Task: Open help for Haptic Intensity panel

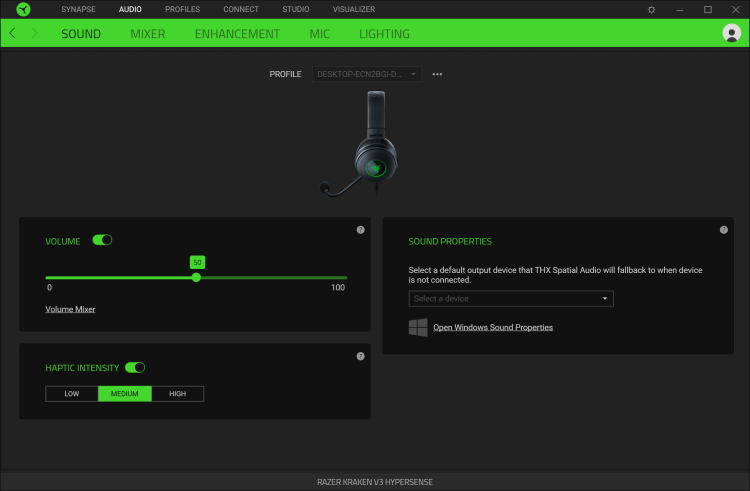Action: point(360,356)
